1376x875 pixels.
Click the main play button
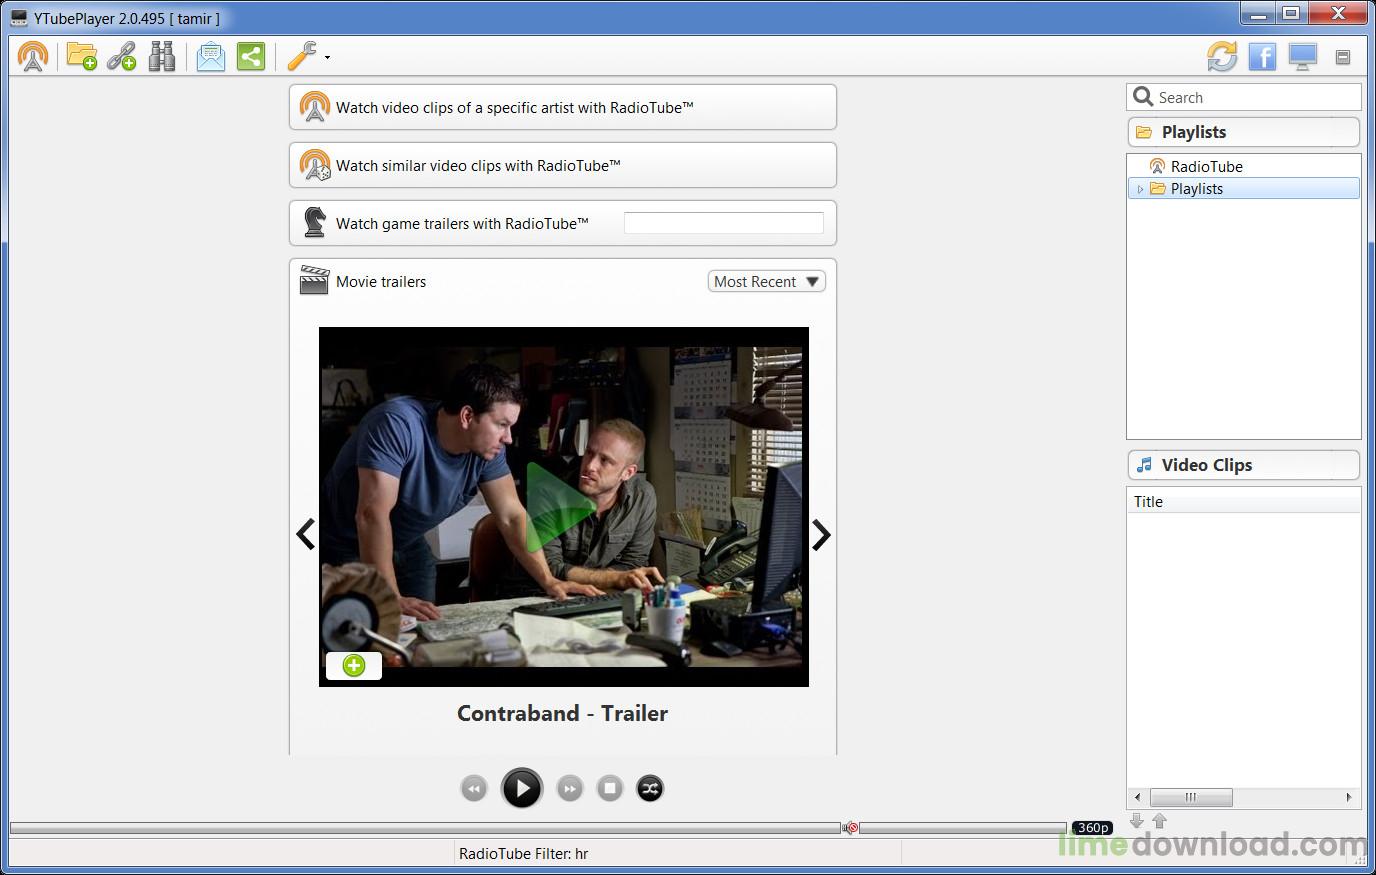pyautogui.click(x=522, y=788)
